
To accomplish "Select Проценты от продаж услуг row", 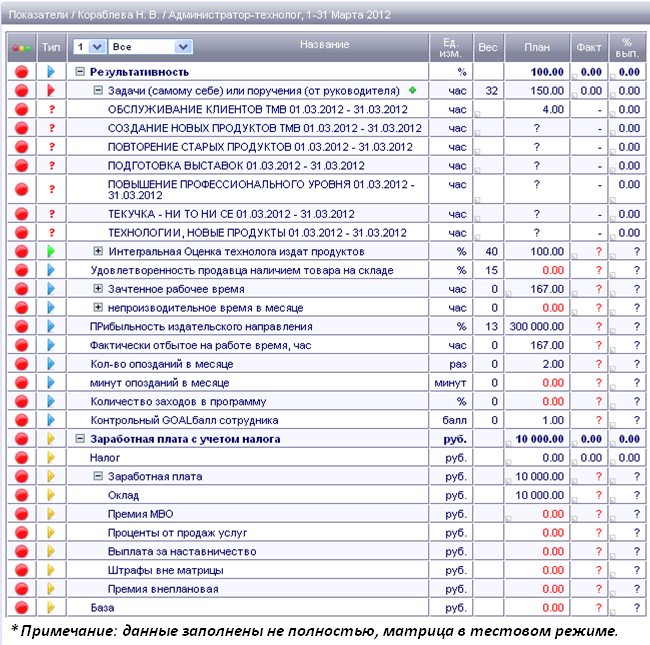I will [177, 533].
